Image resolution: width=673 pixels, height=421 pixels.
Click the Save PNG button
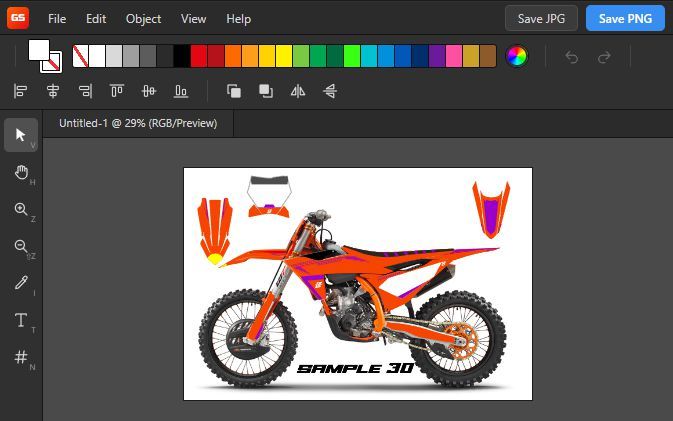tap(625, 18)
